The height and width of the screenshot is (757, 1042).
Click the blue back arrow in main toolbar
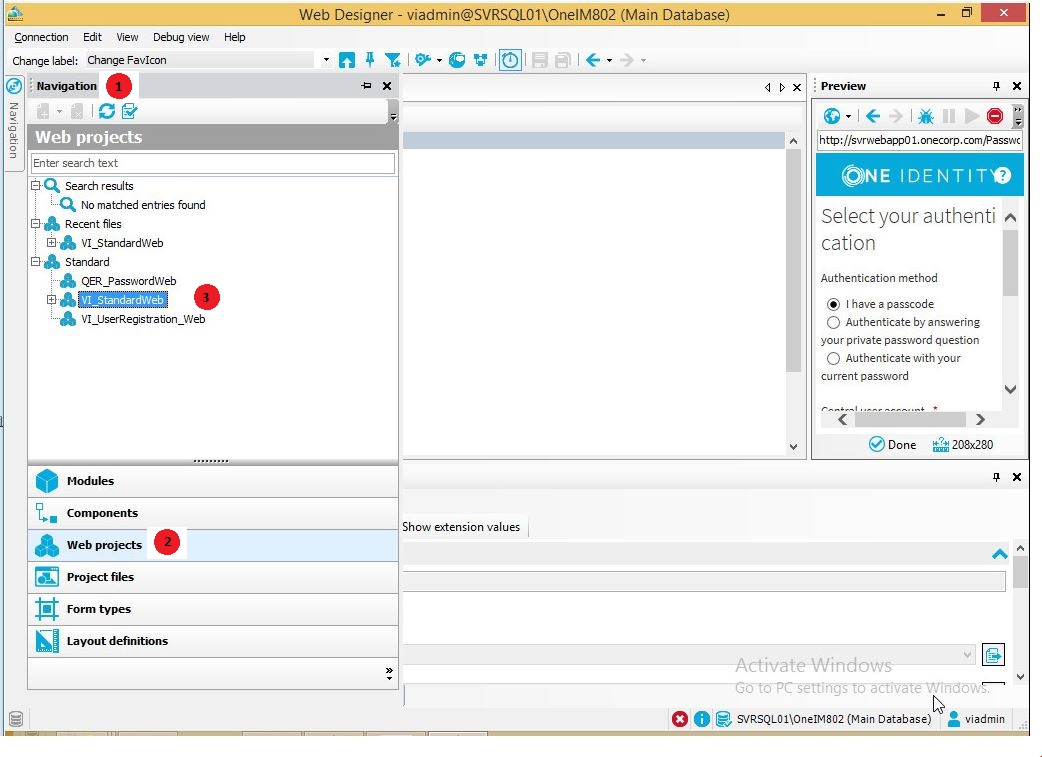(593, 60)
